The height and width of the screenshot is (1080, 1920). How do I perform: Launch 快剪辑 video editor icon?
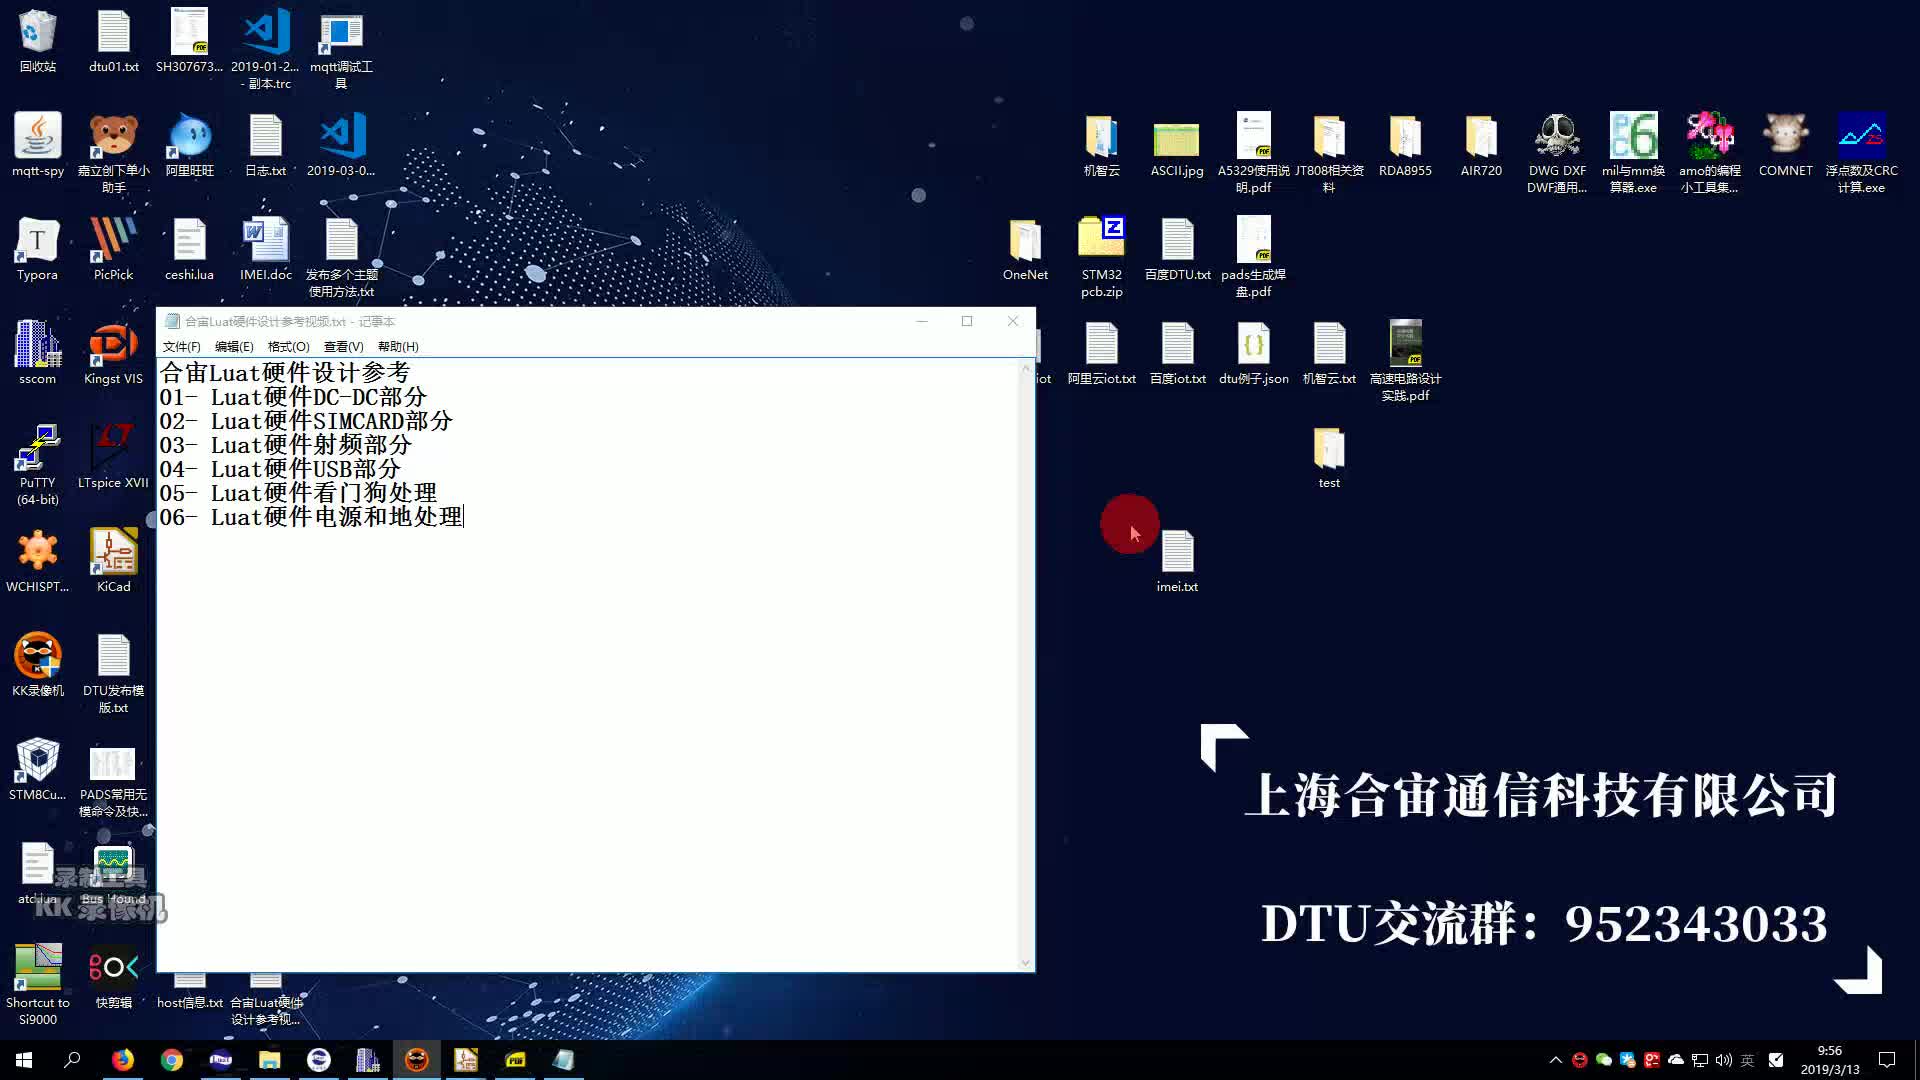(113, 977)
